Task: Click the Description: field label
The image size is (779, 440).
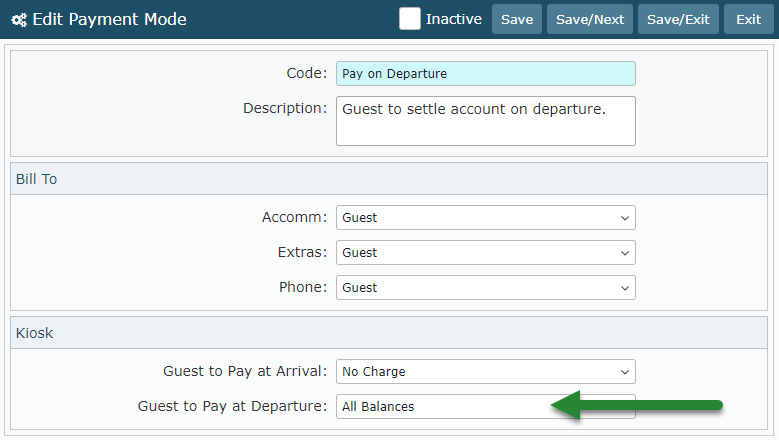Action: point(285,107)
